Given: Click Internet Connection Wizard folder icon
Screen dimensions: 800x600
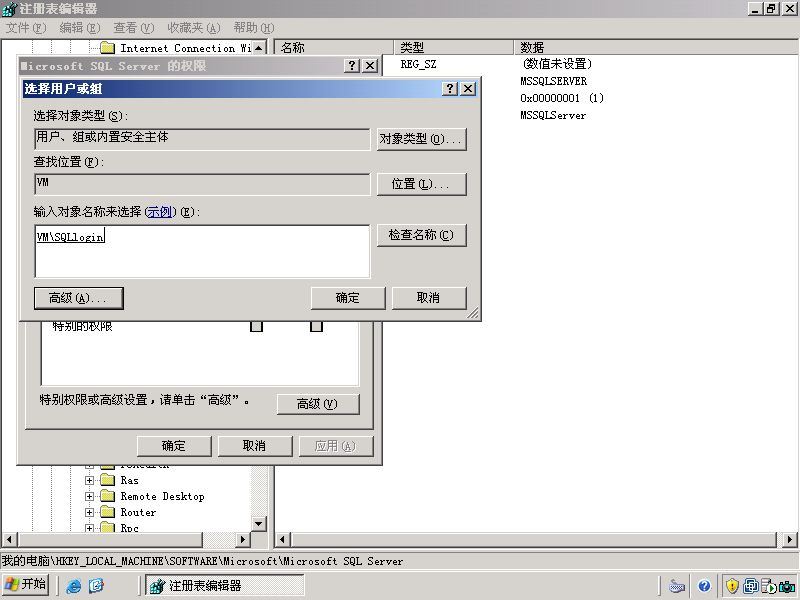Looking at the screenshot, I should click(107, 48).
